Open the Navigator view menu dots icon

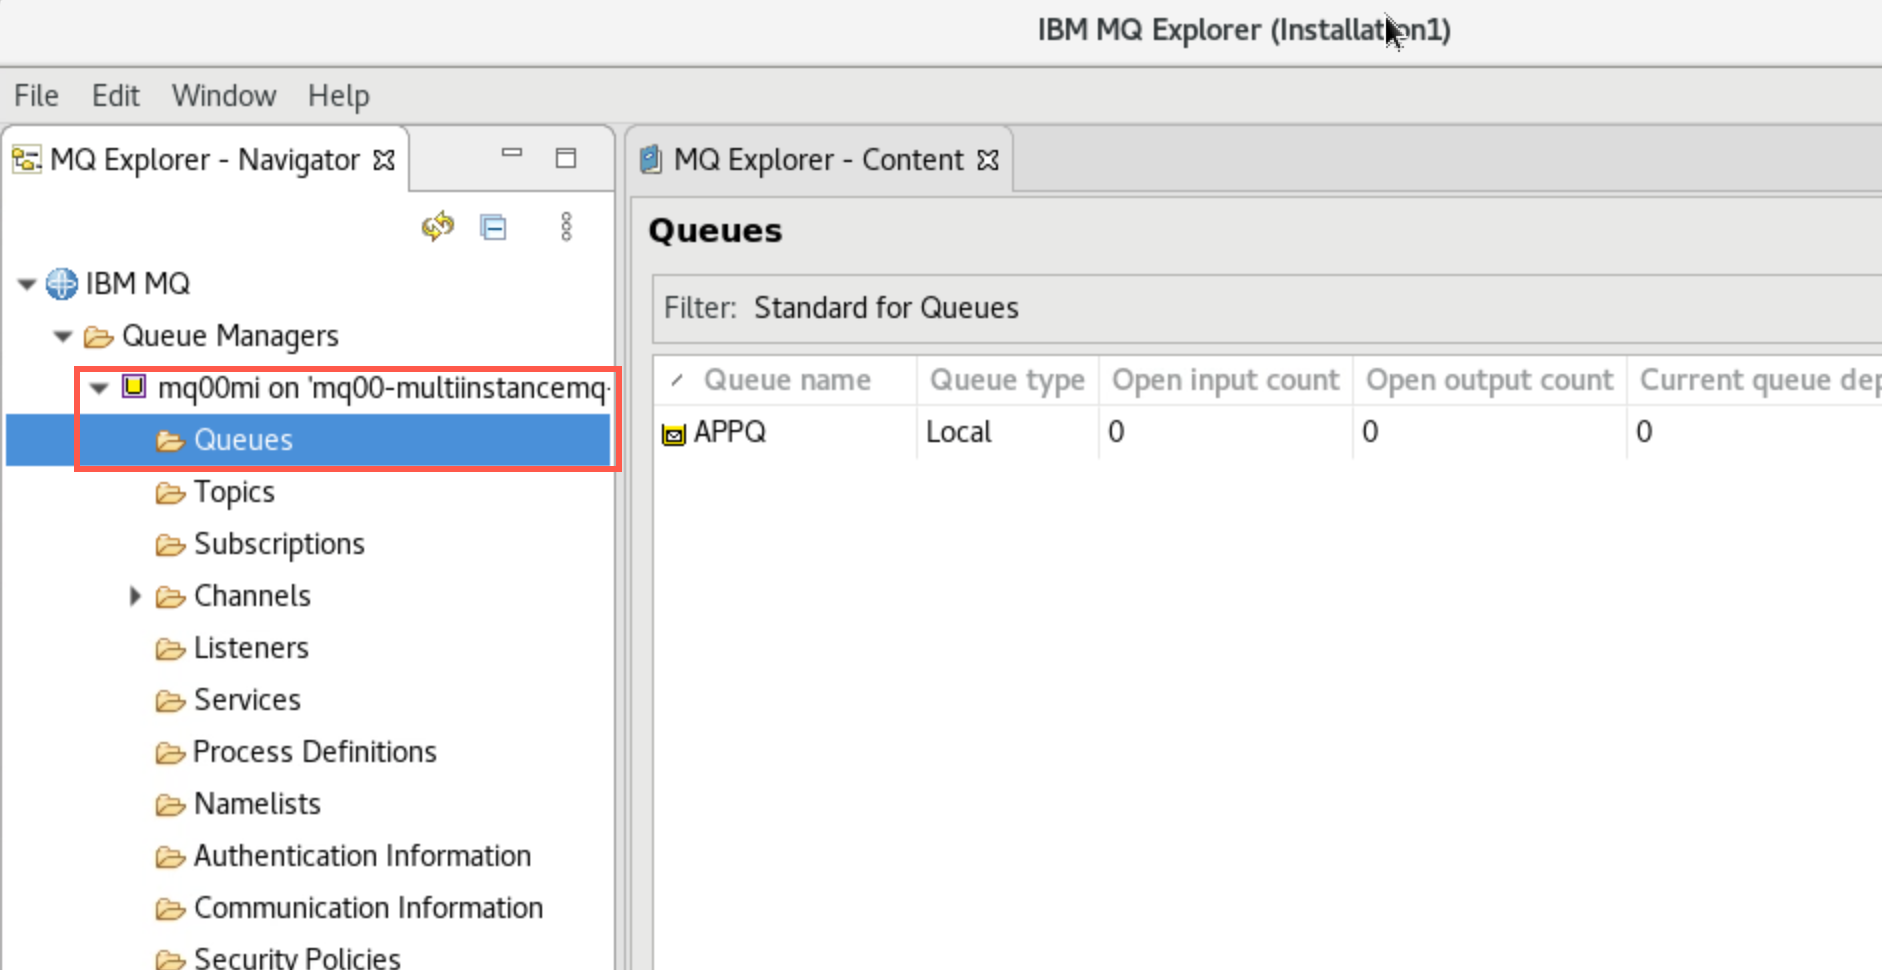tap(566, 227)
